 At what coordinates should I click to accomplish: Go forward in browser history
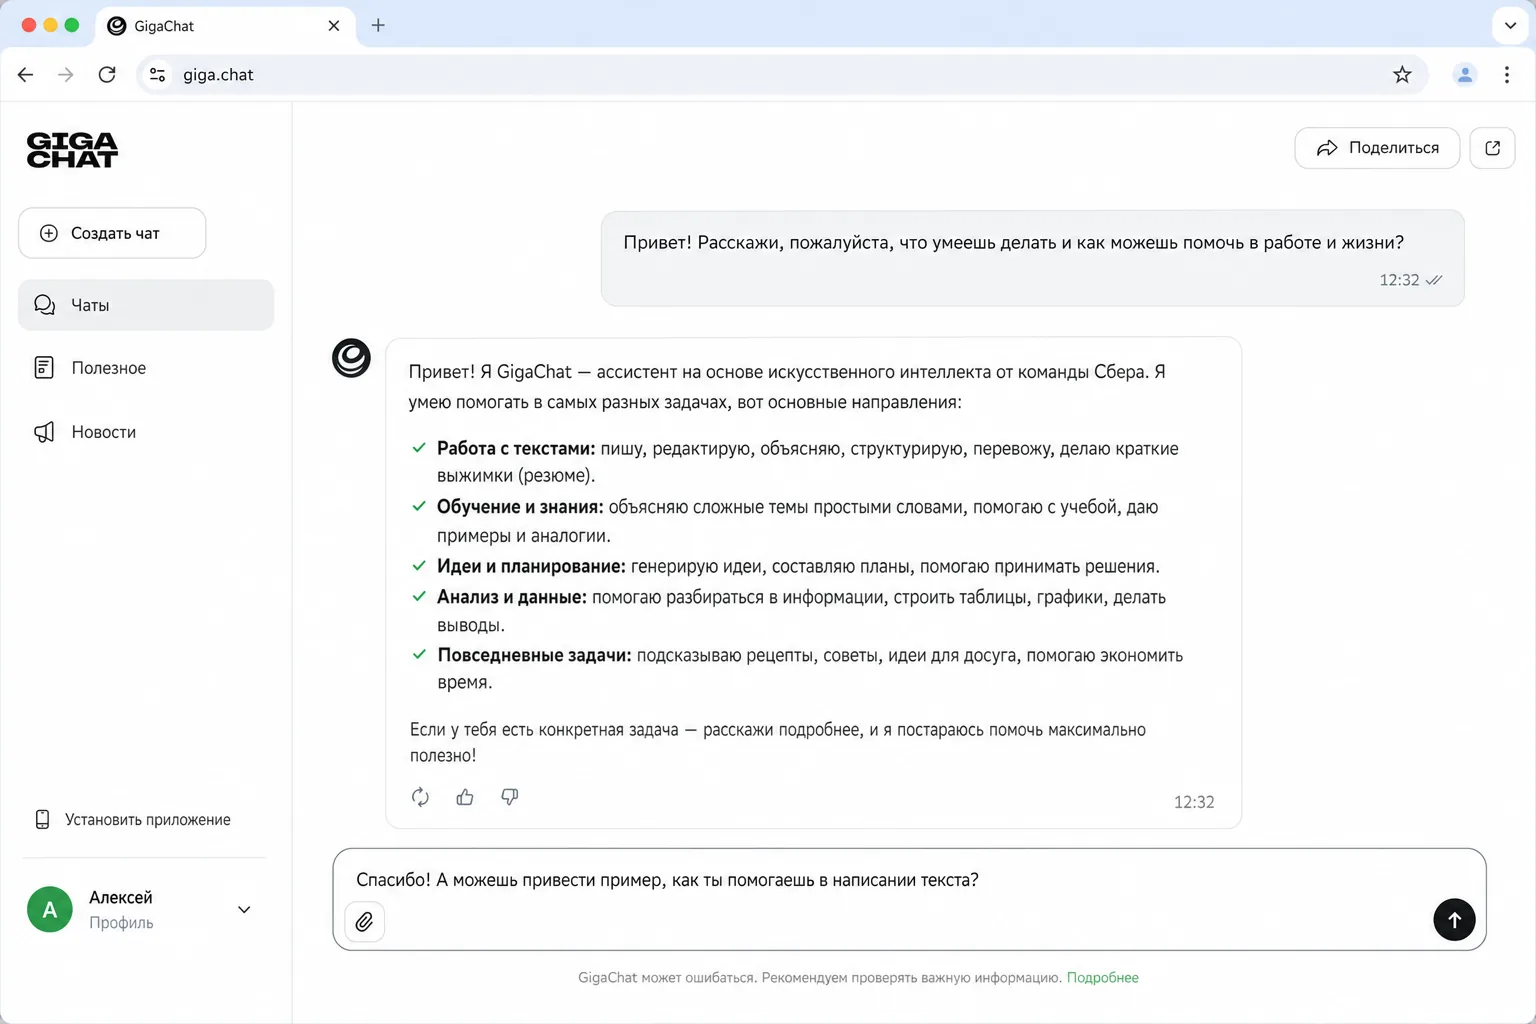click(66, 75)
